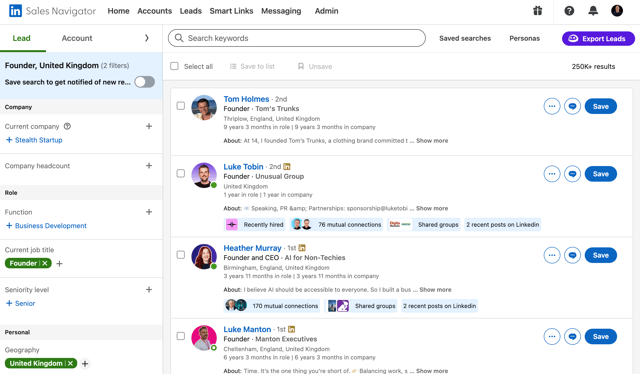The width and height of the screenshot is (640, 374).
Task: Add Stealth Startup company suggestion
Action: coord(34,140)
